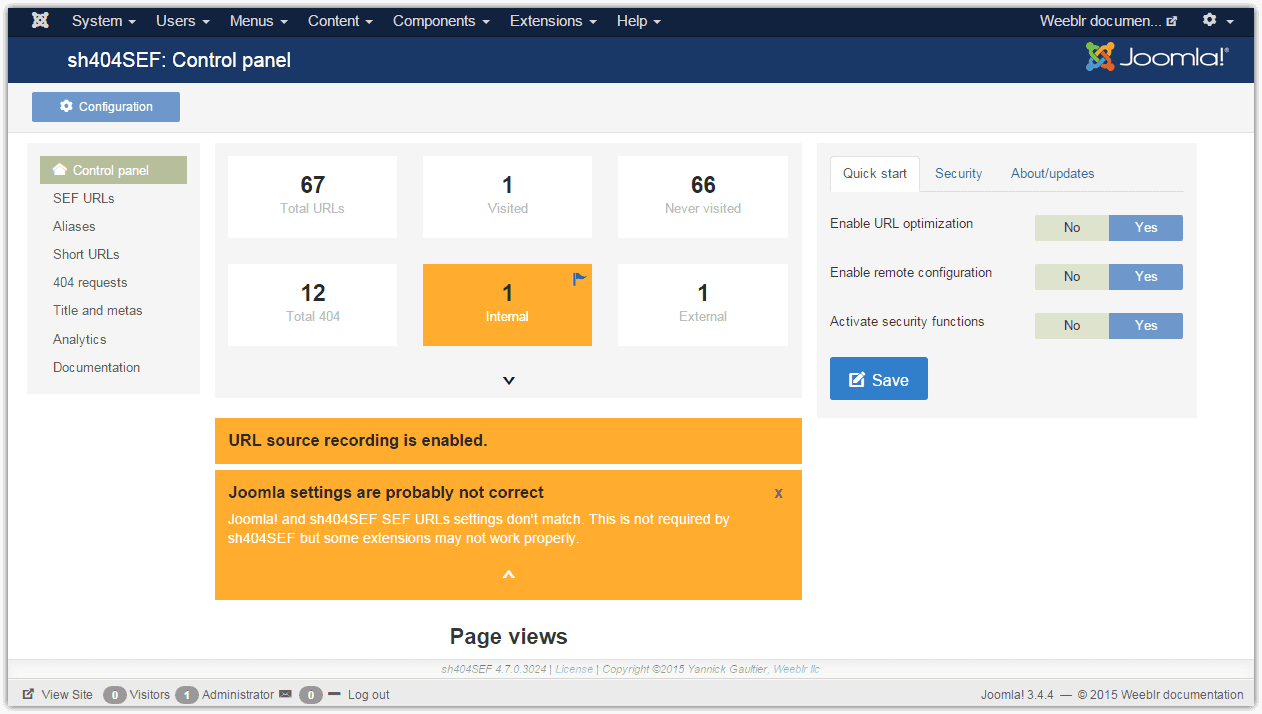Switch to the About/updates tab
The image size is (1262, 714).
tap(1053, 173)
